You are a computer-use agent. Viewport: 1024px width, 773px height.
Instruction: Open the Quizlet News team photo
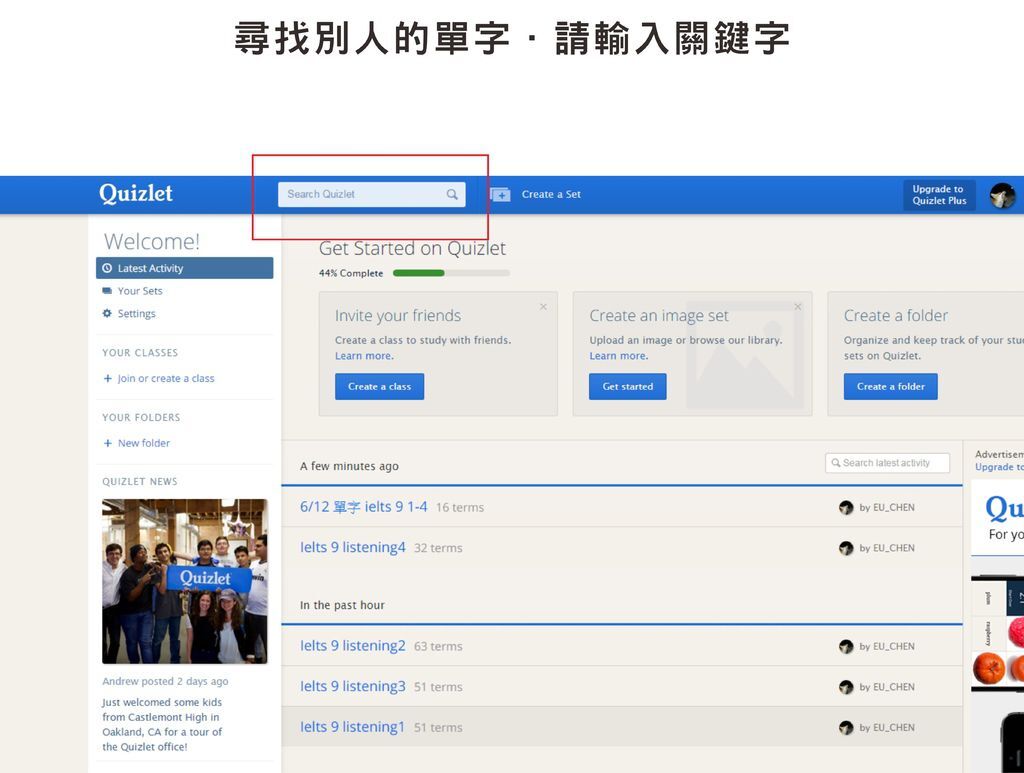pos(185,581)
